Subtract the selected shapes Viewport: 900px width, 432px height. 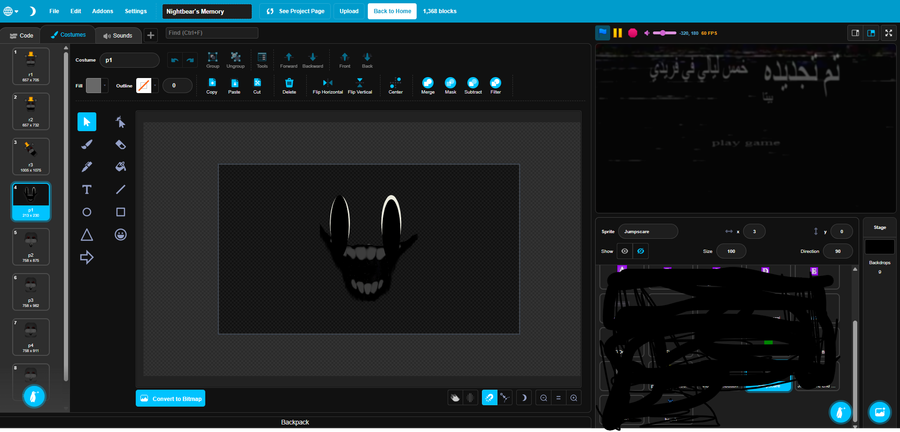pyautogui.click(x=473, y=86)
